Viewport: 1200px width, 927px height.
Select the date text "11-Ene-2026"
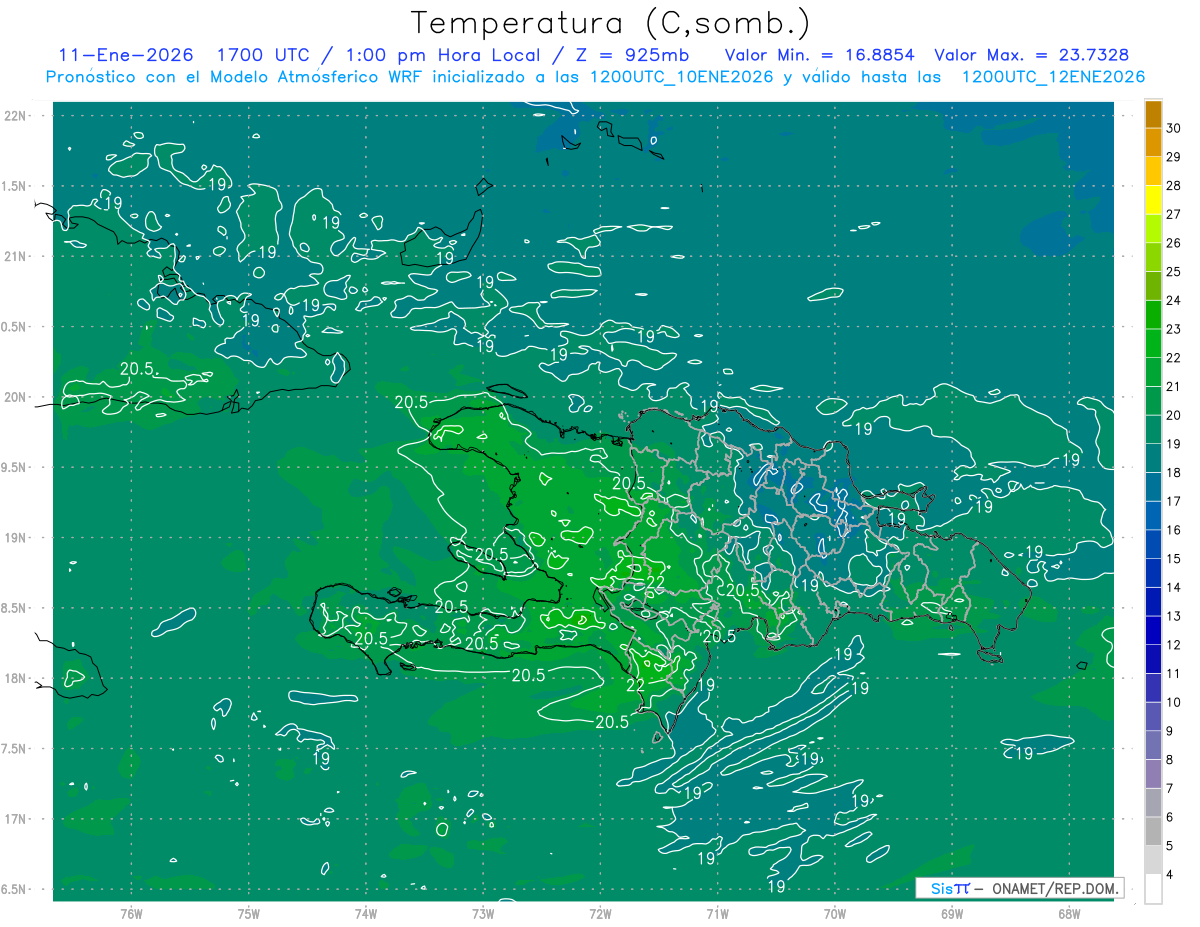tap(126, 55)
